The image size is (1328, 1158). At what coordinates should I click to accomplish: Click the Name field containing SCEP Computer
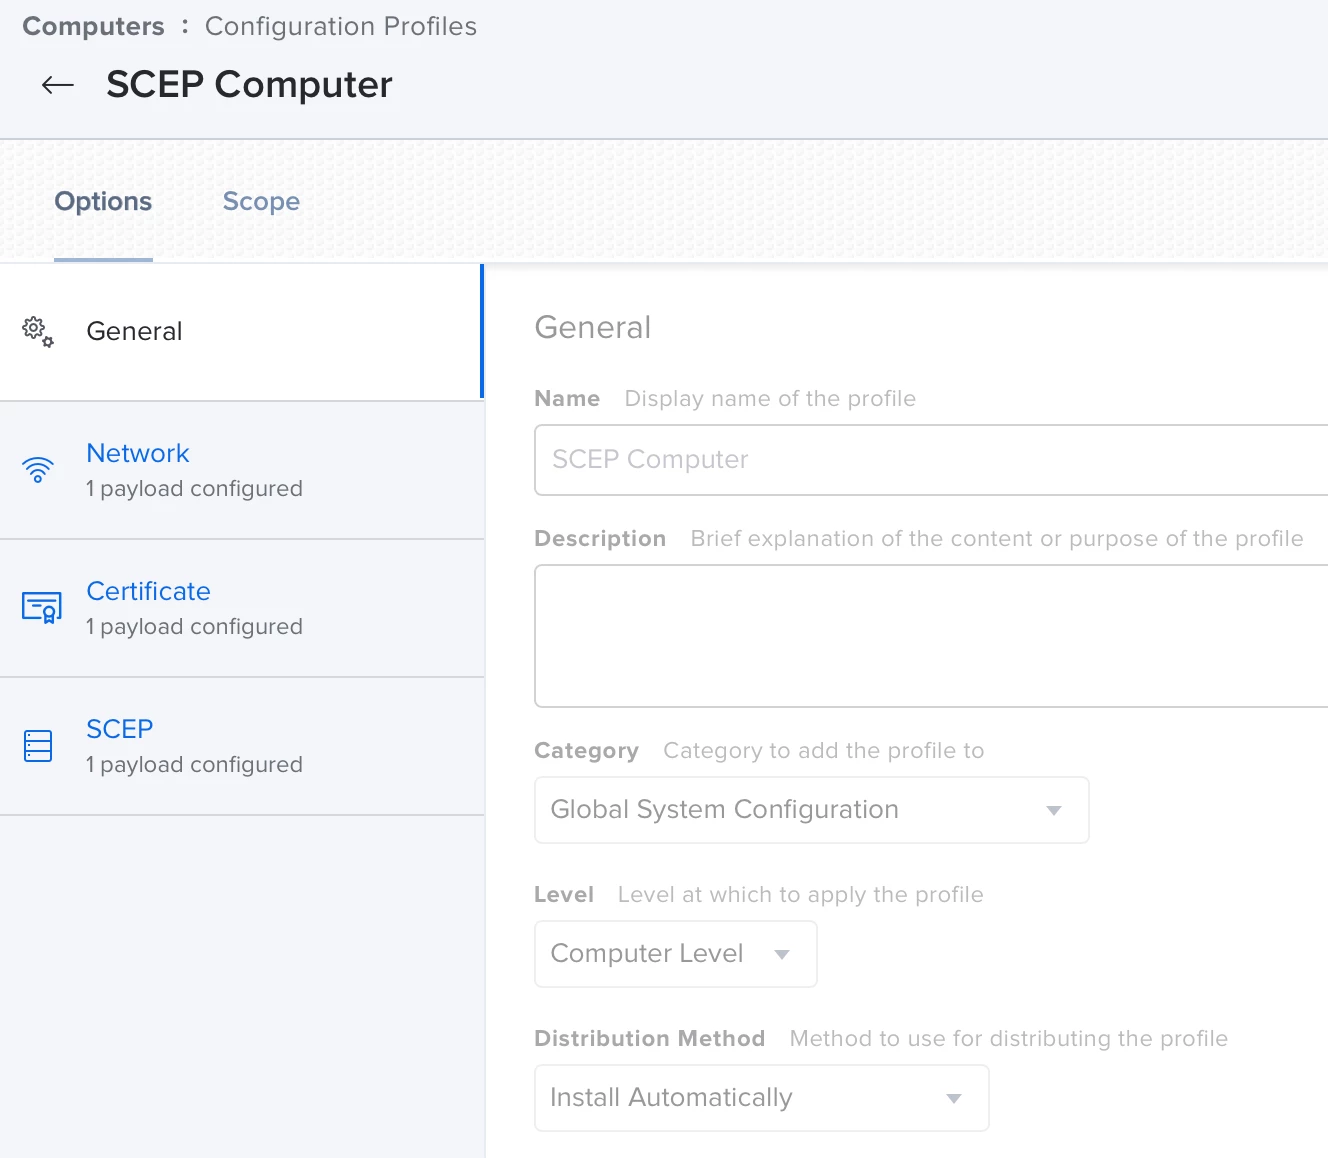(x=931, y=460)
